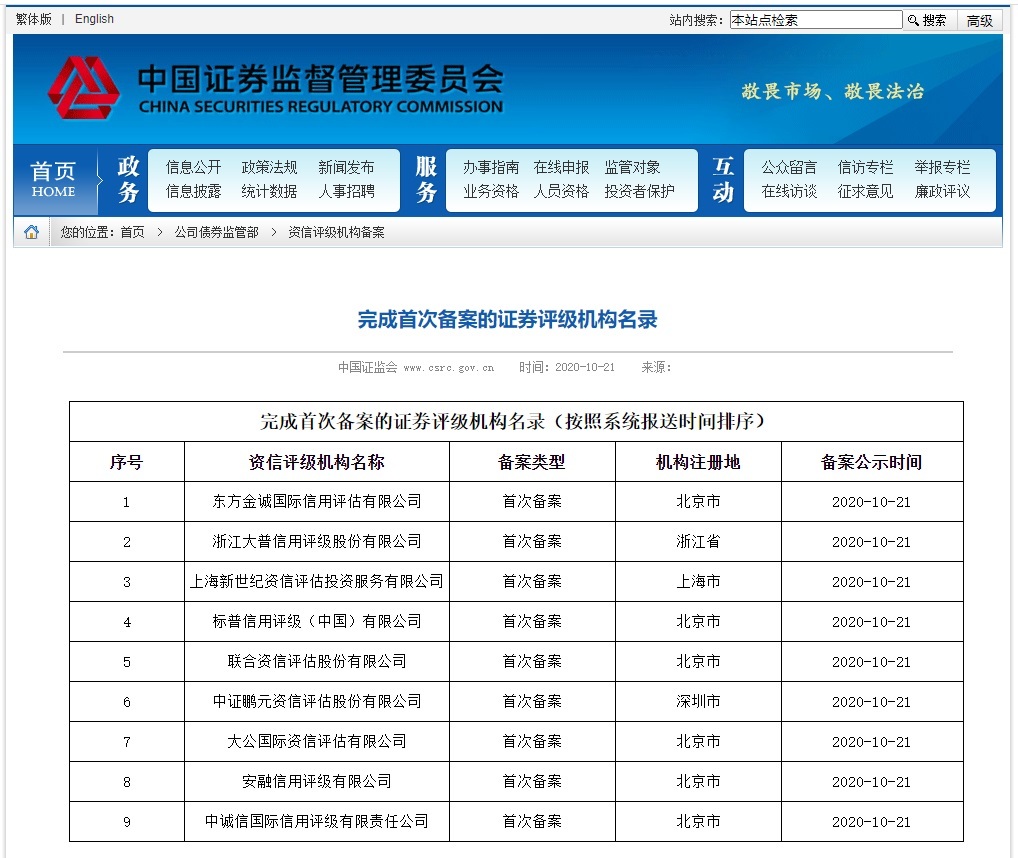This screenshot has height=858, width=1018.
Task: Click the publish time 2020-10-21 under title
Action: point(584,367)
